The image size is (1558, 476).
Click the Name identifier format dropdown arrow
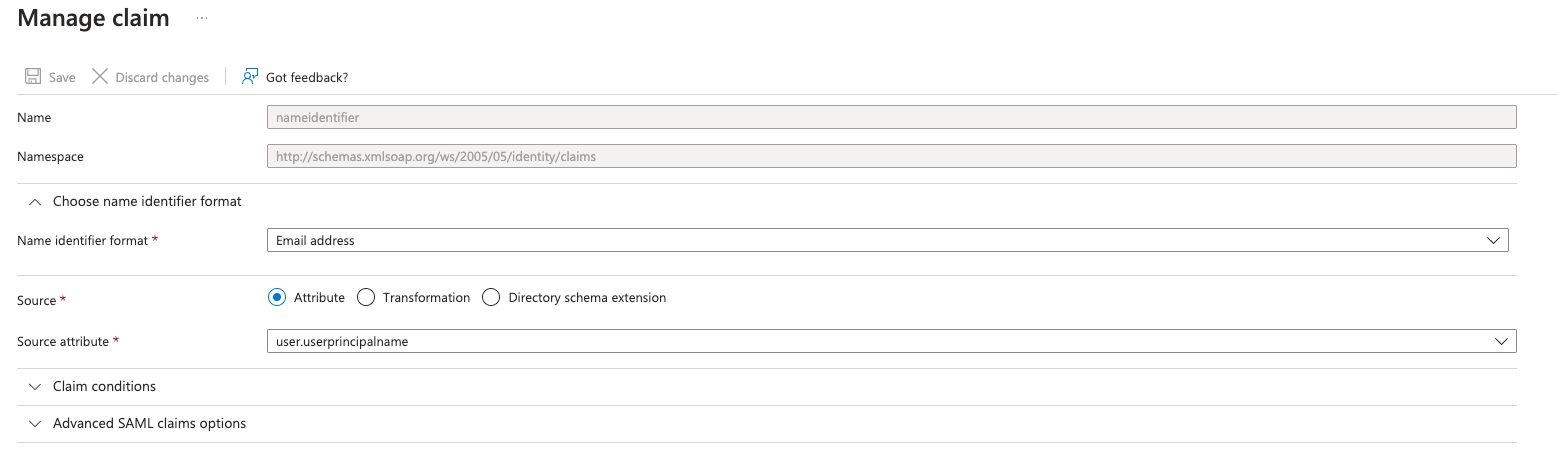click(1493, 241)
